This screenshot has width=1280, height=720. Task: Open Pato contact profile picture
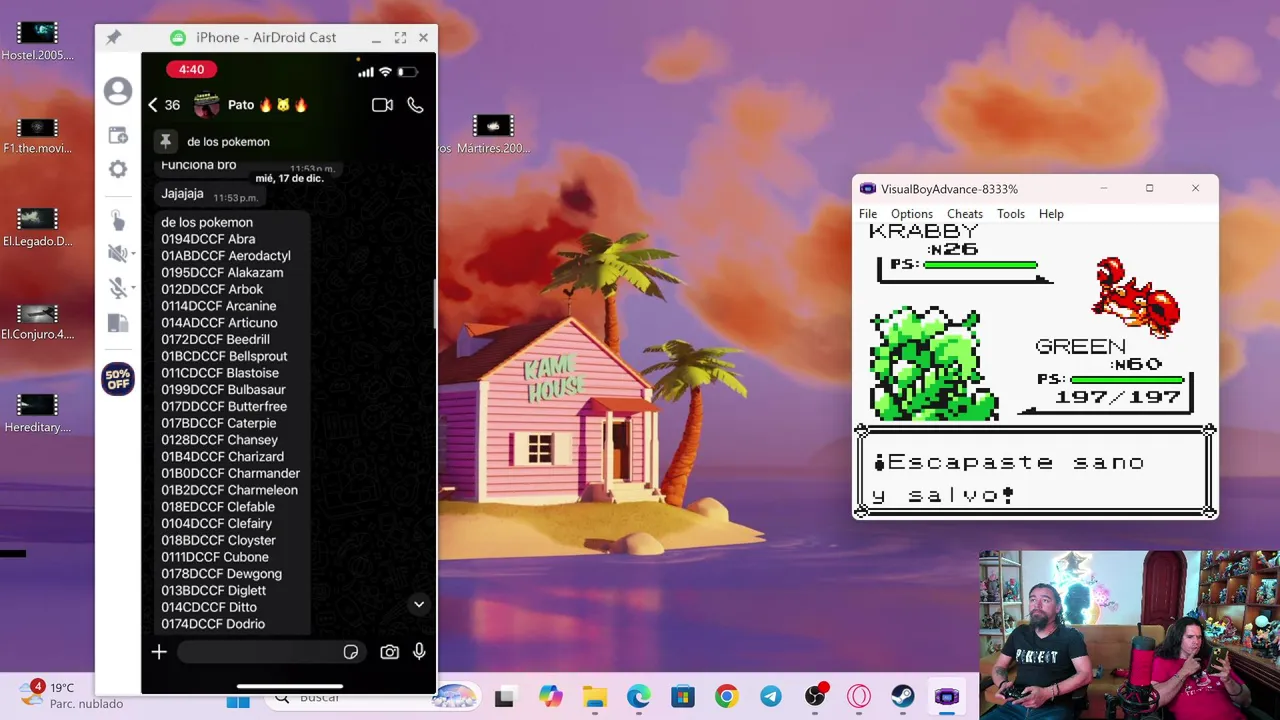pos(206,105)
